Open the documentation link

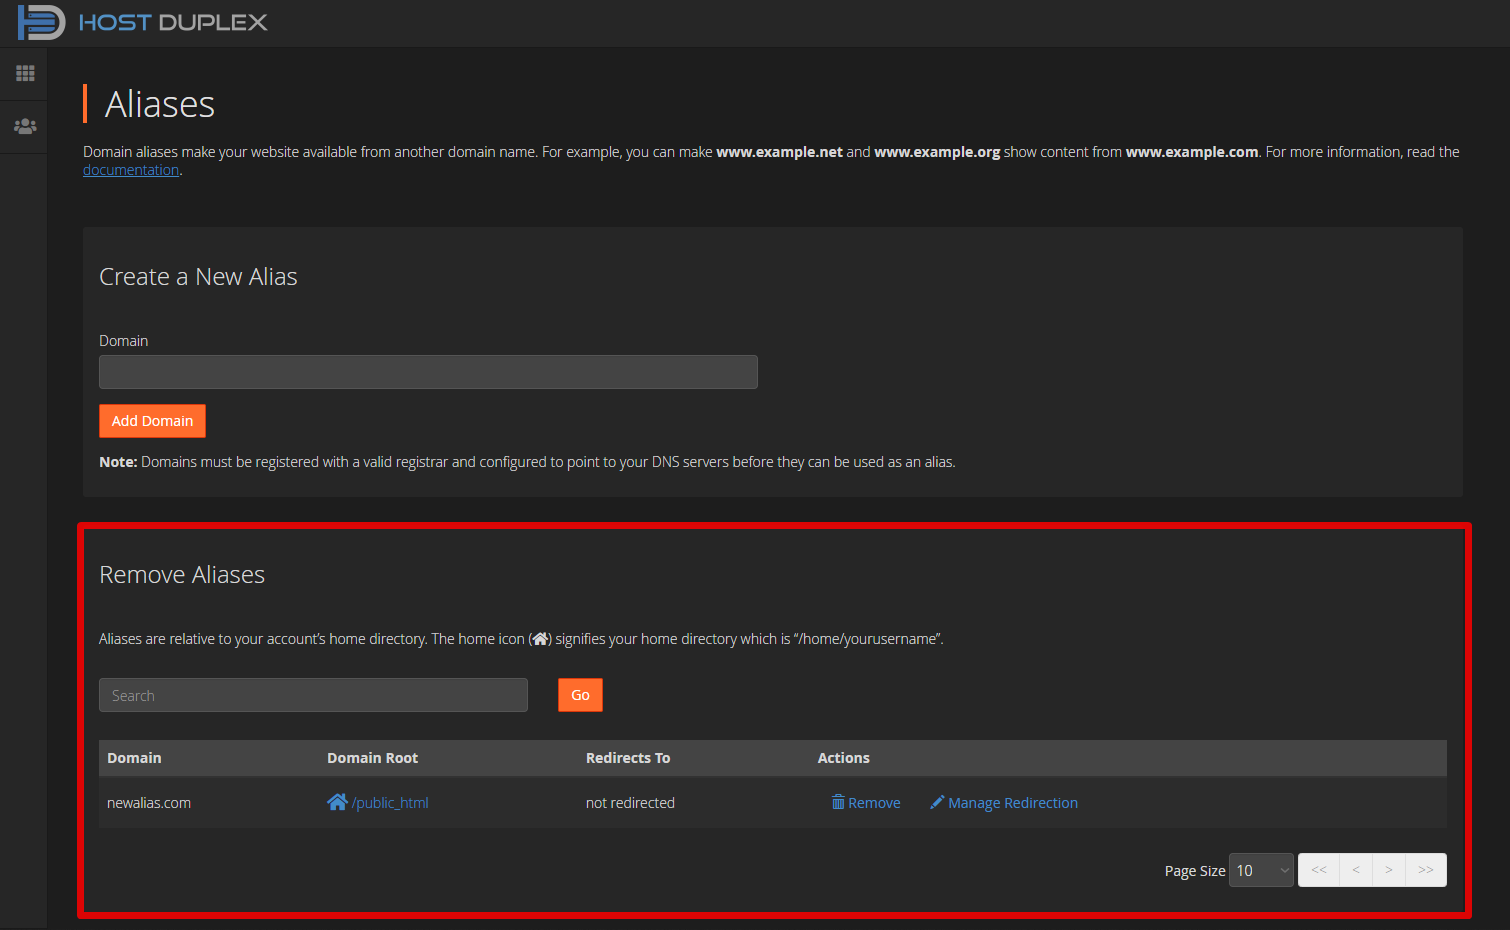[131, 170]
